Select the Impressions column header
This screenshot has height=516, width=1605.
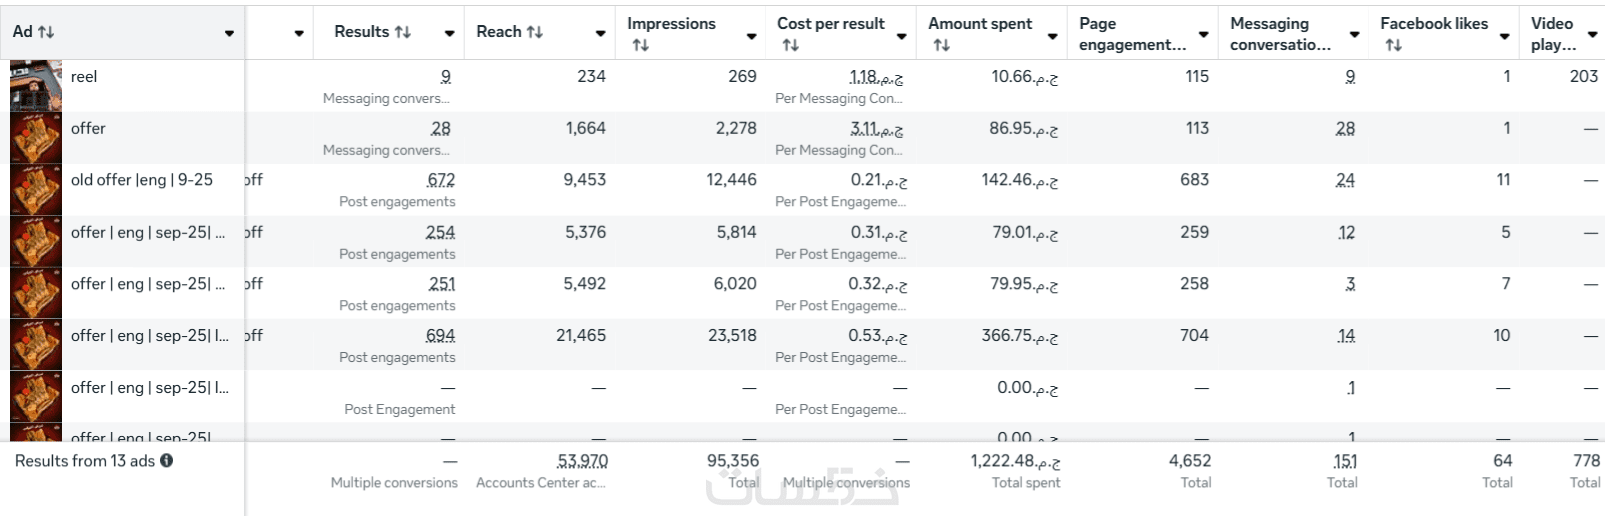pos(671,23)
